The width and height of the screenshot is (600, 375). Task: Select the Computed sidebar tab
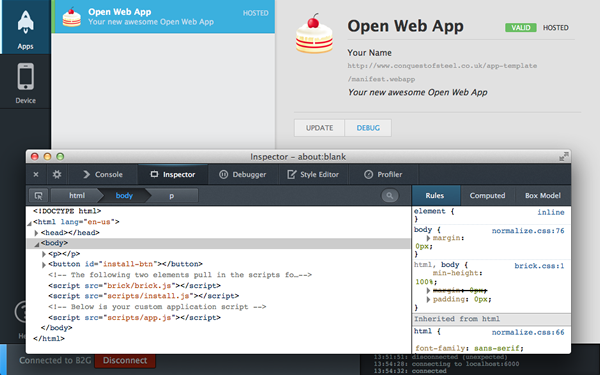point(487,196)
